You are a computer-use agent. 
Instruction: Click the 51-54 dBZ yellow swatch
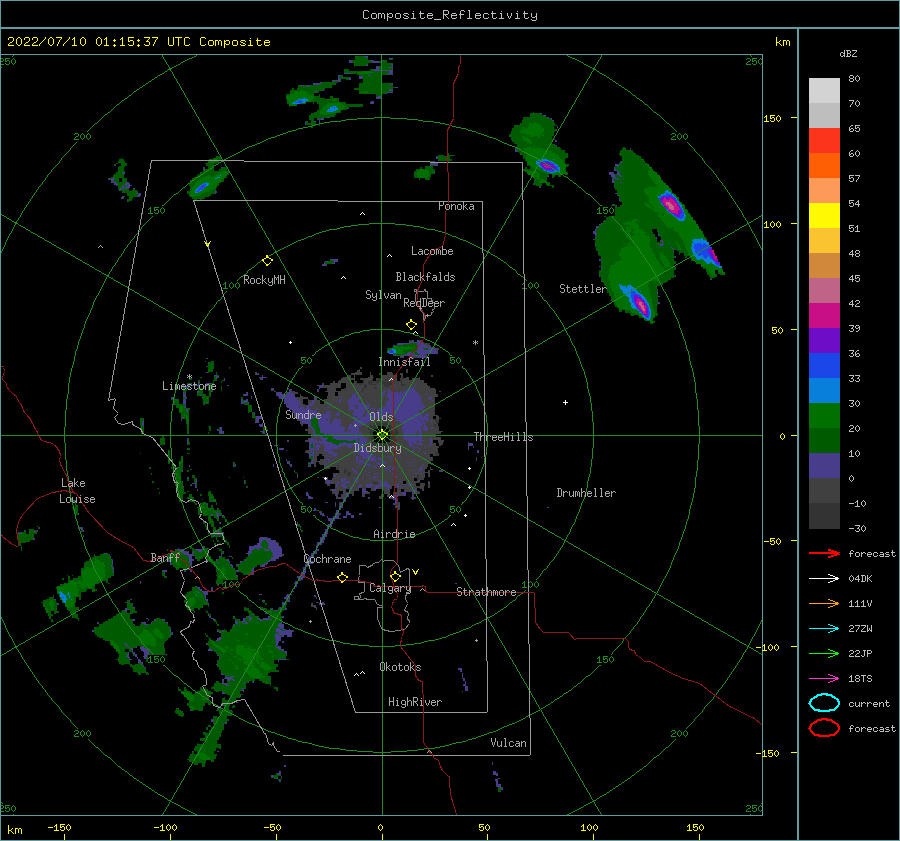click(x=824, y=216)
